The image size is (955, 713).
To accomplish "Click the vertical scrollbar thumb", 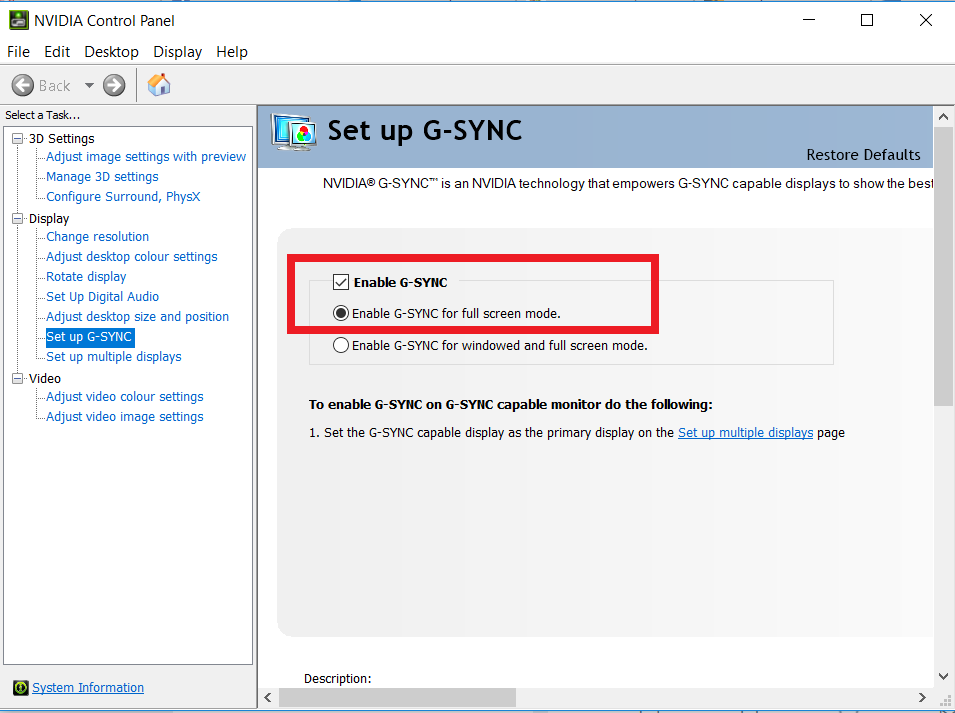I will 943,267.
